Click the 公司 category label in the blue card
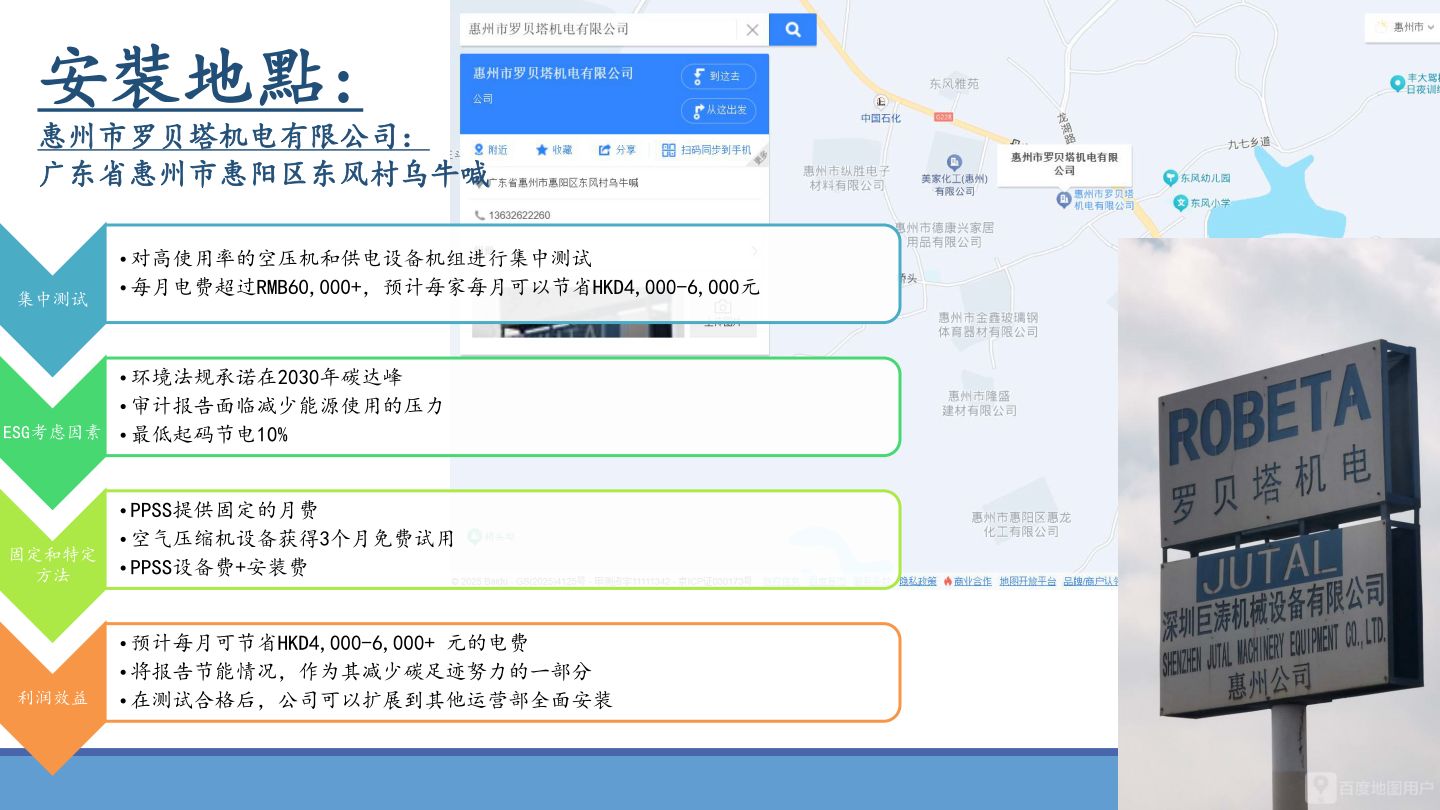1440x810 pixels. 483,99
